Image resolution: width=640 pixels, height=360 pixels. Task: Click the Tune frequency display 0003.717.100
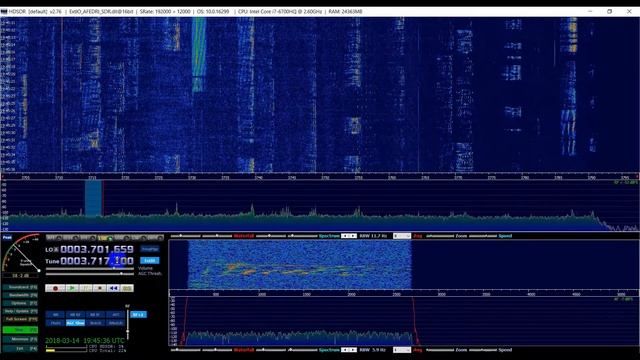(97, 261)
